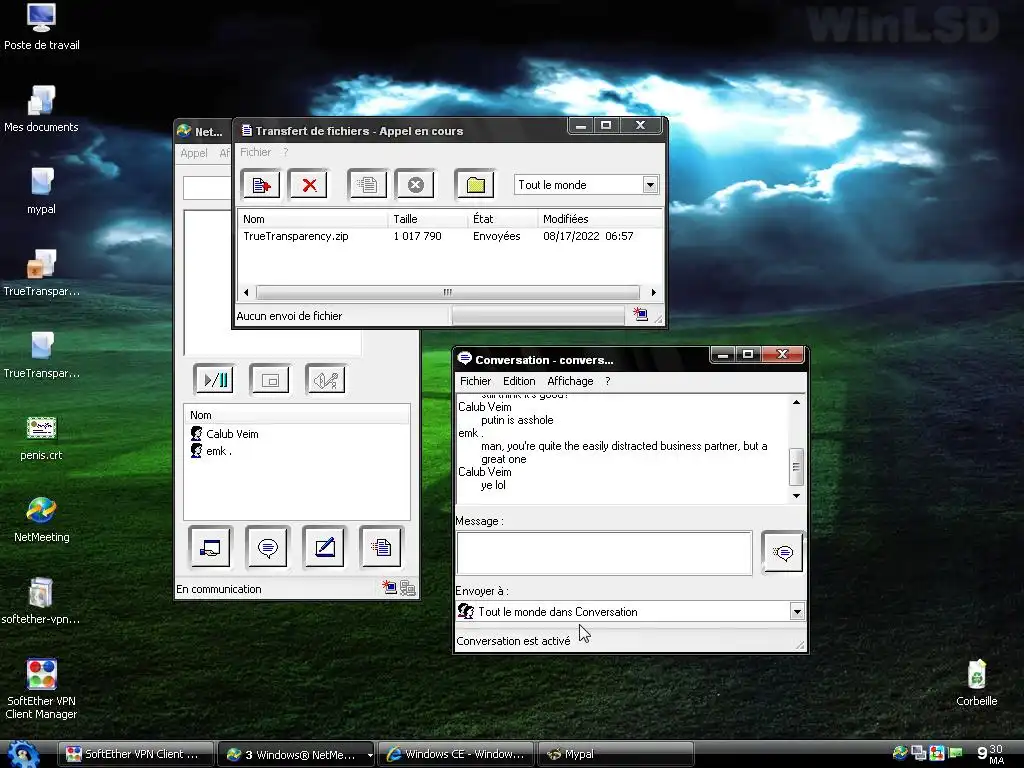Open the Fichier menu in Transfert de fichiers
1024x768 pixels.
[x=255, y=152]
